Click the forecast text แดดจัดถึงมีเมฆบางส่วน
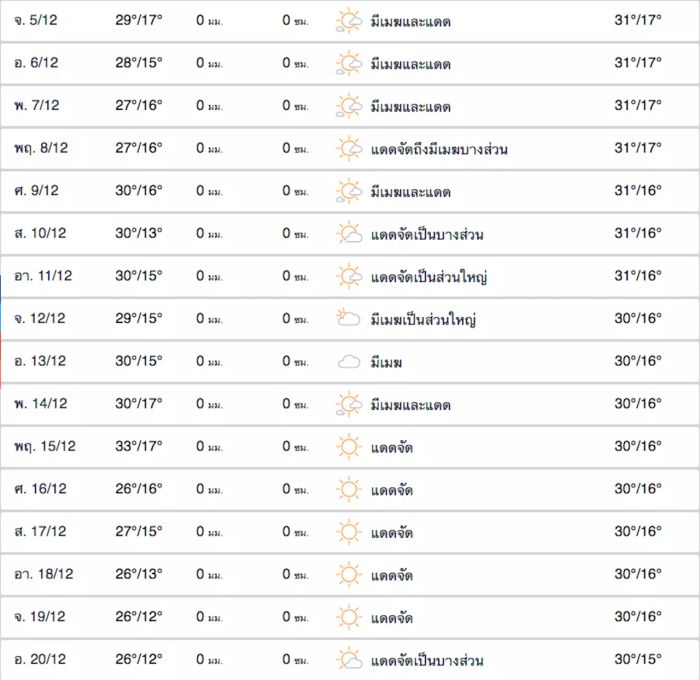Viewport: 700px width, 680px height. [439, 149]
